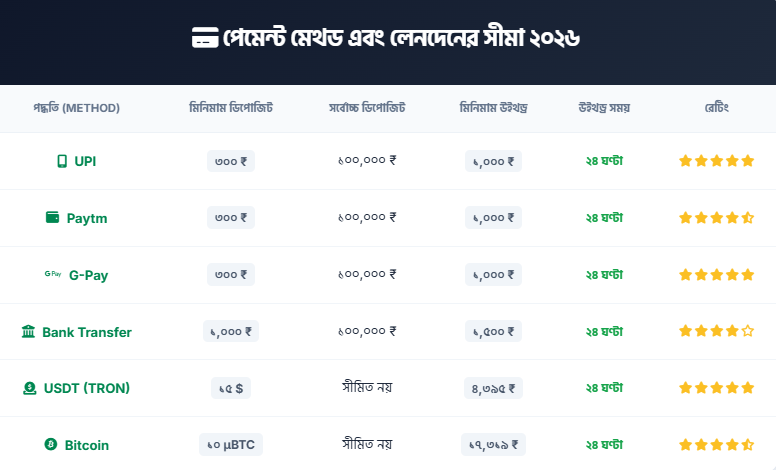Viewport: 776px width, 470px height.
Task: Click the Paytm star rating
Action: point(716,218)
